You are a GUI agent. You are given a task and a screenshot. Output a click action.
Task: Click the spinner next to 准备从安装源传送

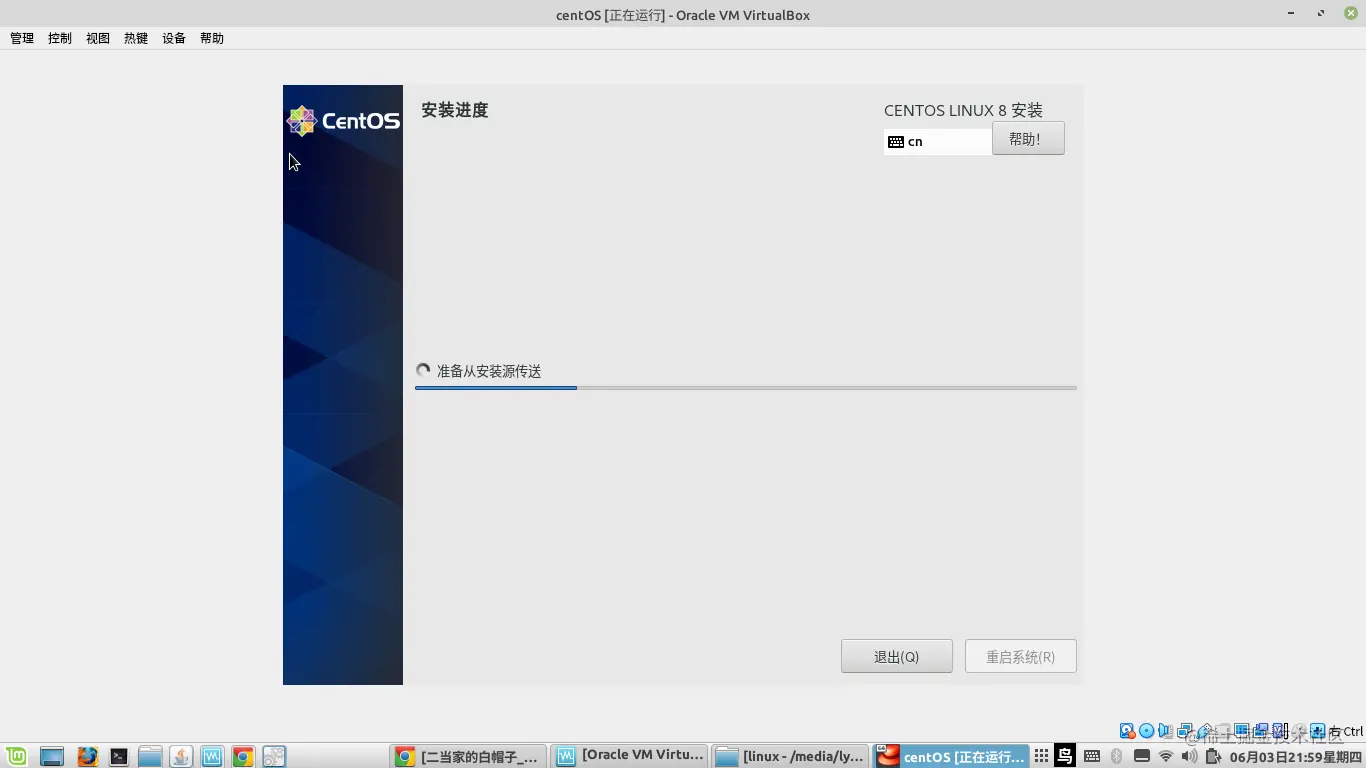pos(423,371)
